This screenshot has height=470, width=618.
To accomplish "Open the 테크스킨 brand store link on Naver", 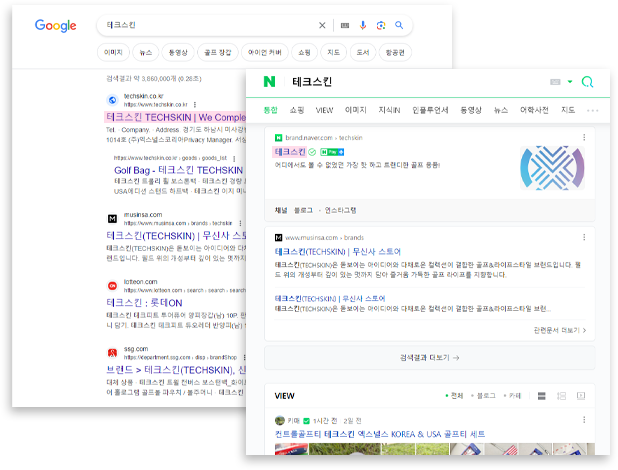I will click(x=290, y=152).
